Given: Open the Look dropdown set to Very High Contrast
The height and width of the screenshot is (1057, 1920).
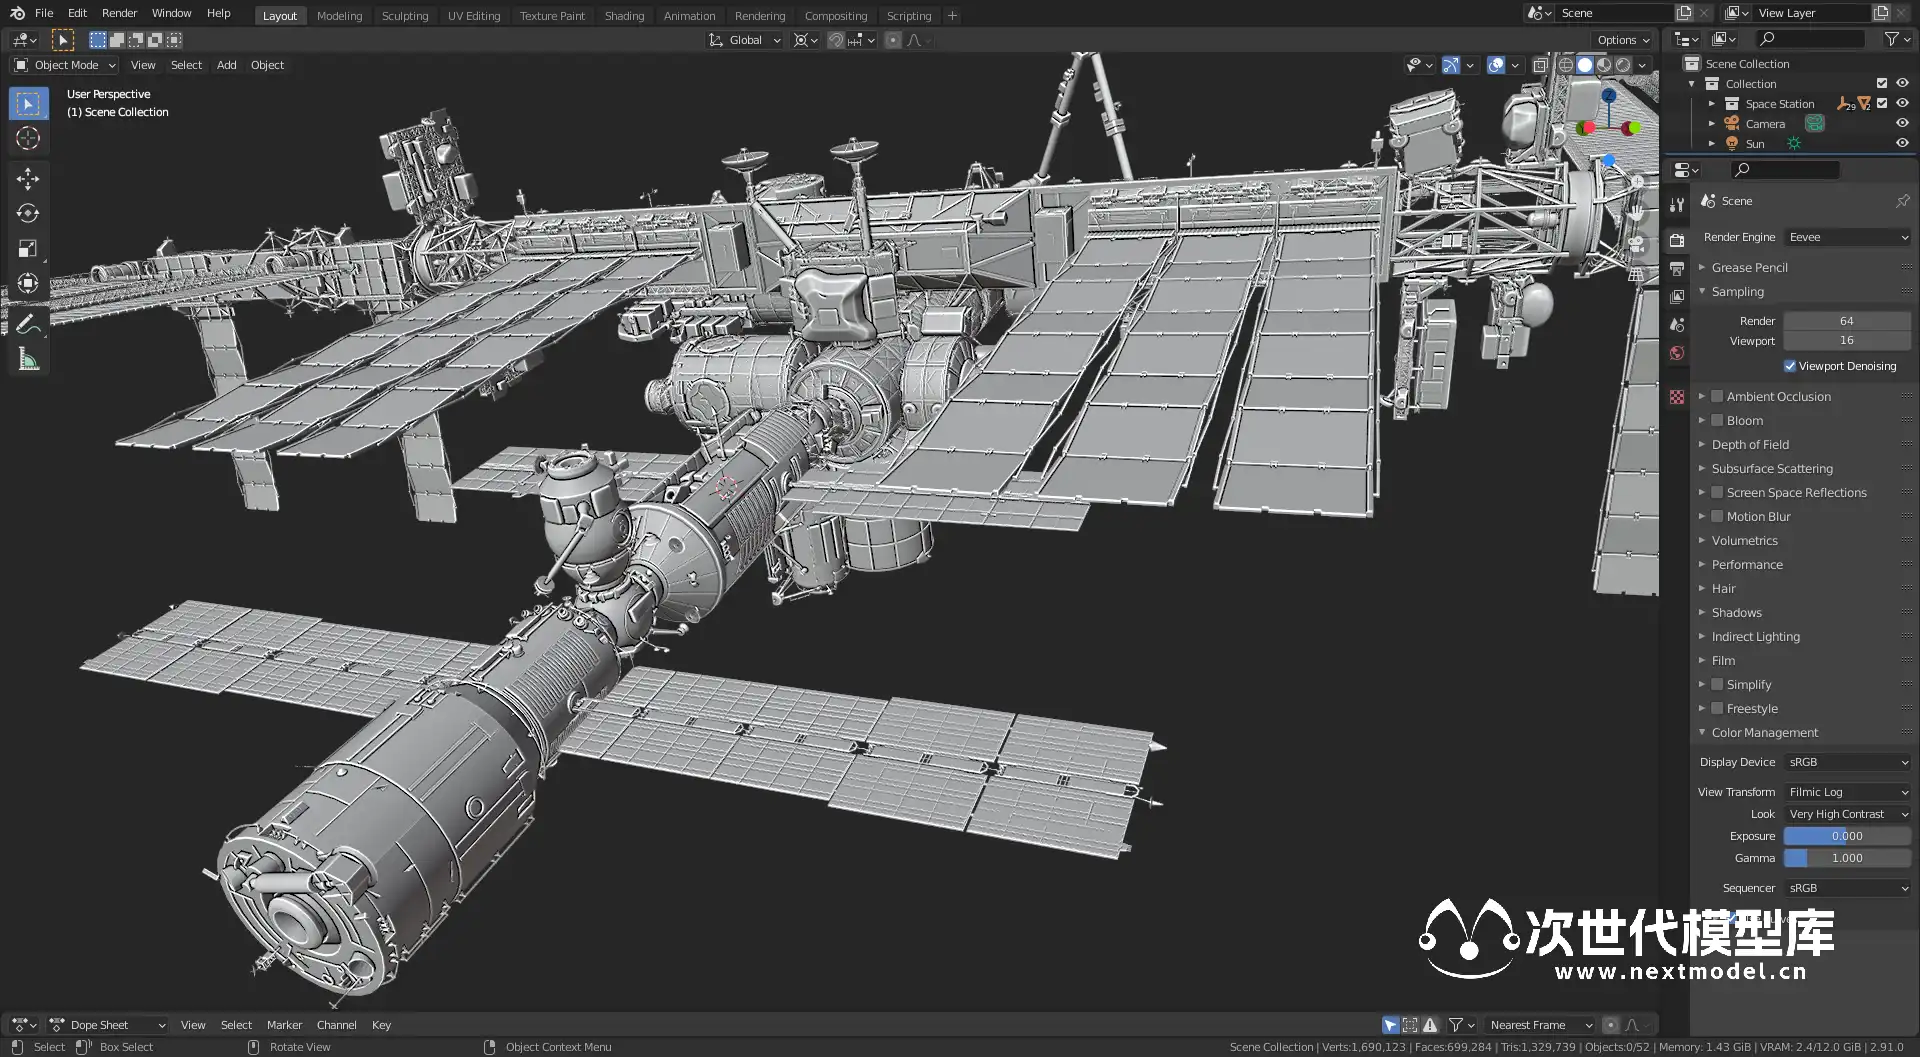Looking at the screenshot, I should click(1847, 814).
